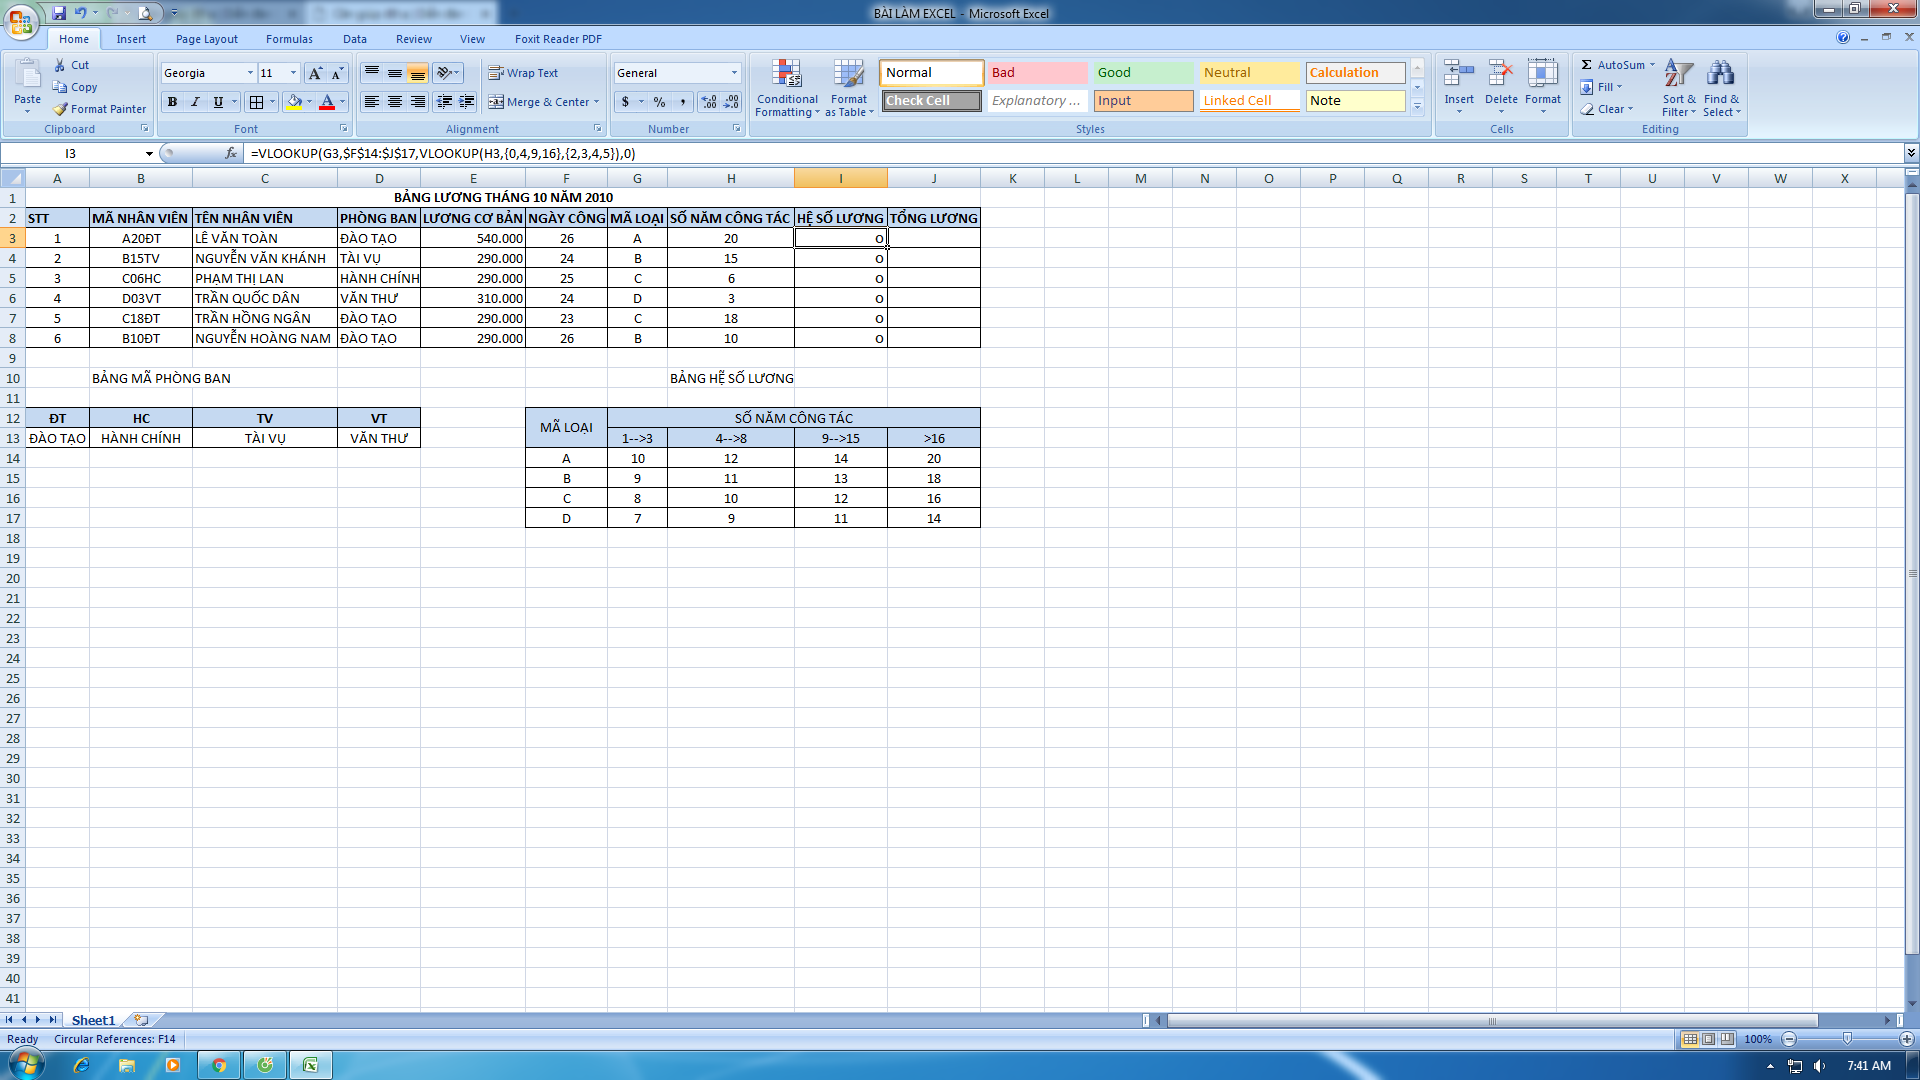Click the Format as Table icon
1920x1080 pixels.
click(848, 75)
